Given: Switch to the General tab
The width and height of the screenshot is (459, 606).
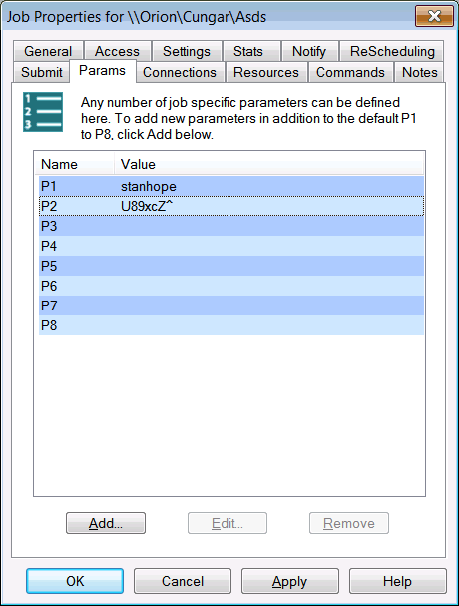Looking at the screenshot, I should point(48,51).
